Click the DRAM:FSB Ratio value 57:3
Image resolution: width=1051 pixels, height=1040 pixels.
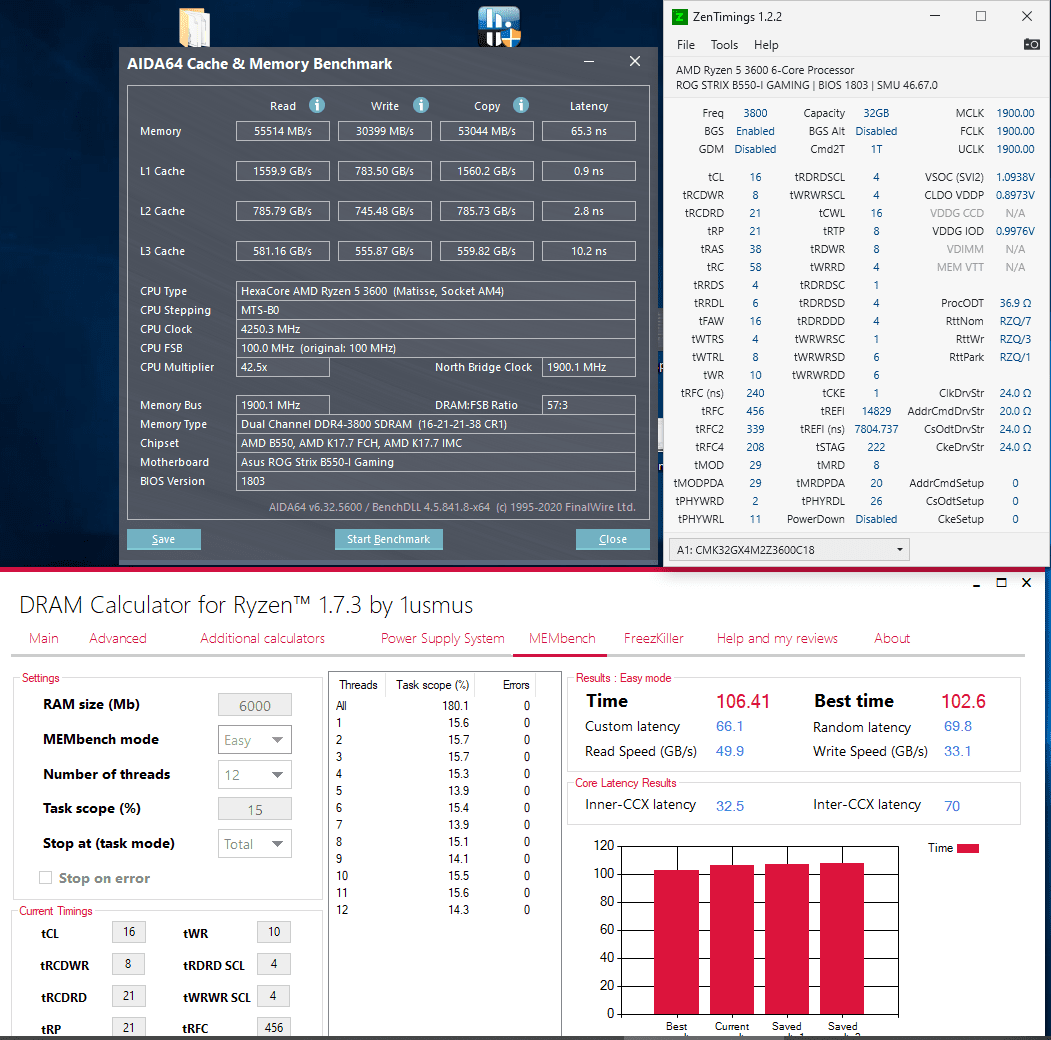click(589, 405)
